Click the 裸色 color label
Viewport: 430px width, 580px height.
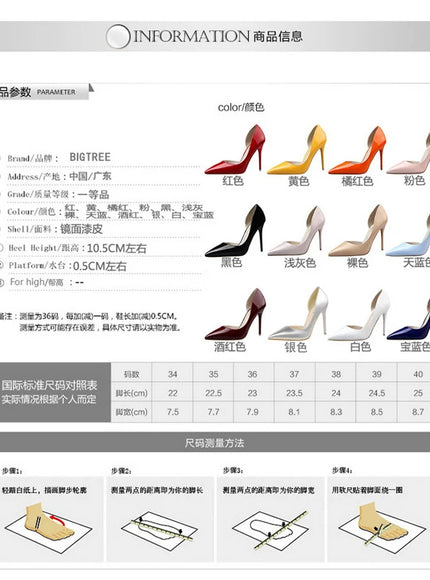[357, 263]
